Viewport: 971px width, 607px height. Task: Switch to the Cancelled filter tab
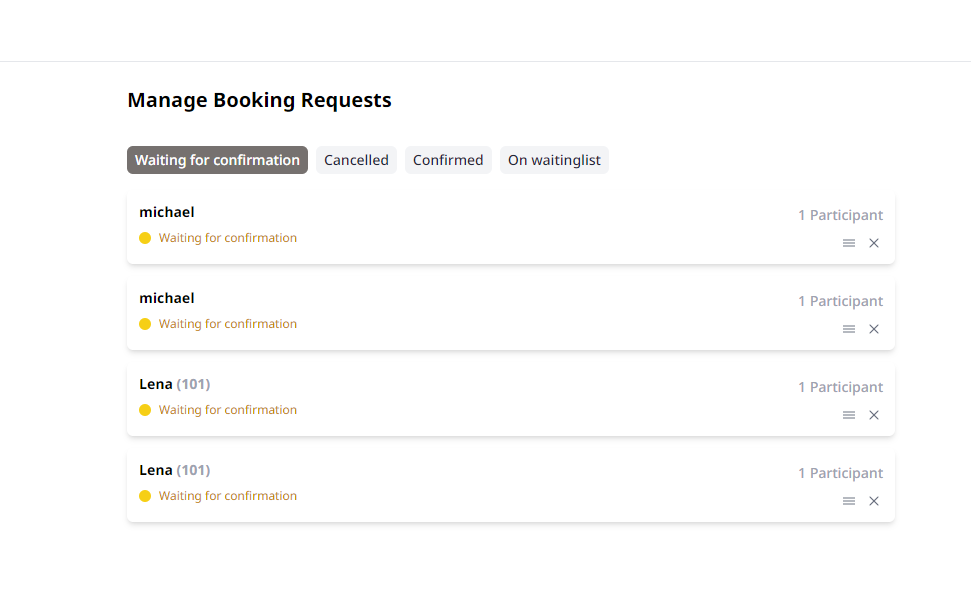356,160
